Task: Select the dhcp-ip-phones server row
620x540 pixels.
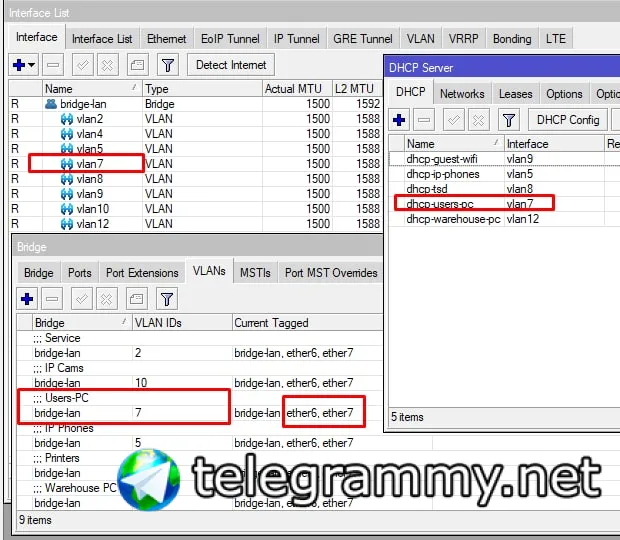Action: click(504, 174)
